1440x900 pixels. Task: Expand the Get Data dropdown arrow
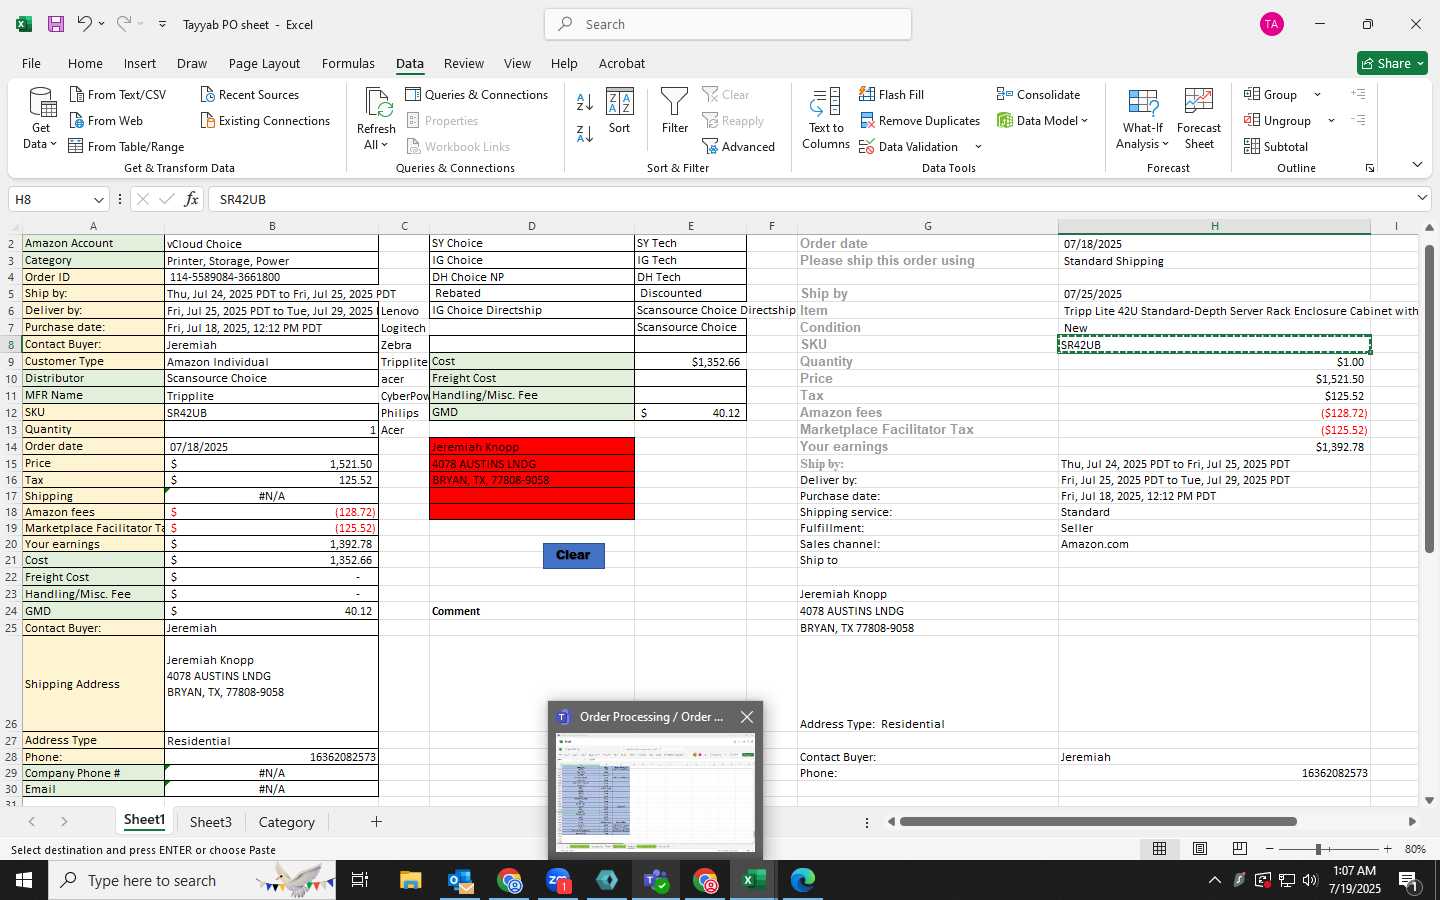(53, 145)
